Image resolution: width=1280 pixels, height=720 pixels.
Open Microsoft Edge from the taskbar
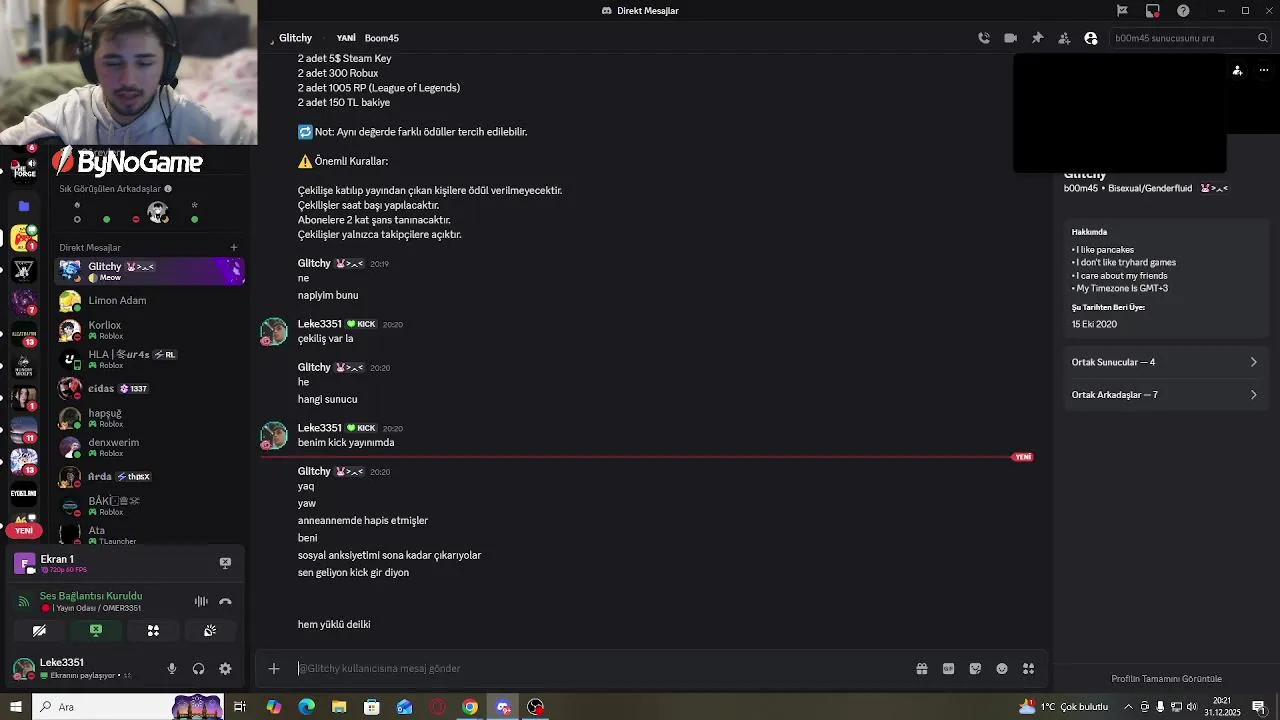click(306, 707)
